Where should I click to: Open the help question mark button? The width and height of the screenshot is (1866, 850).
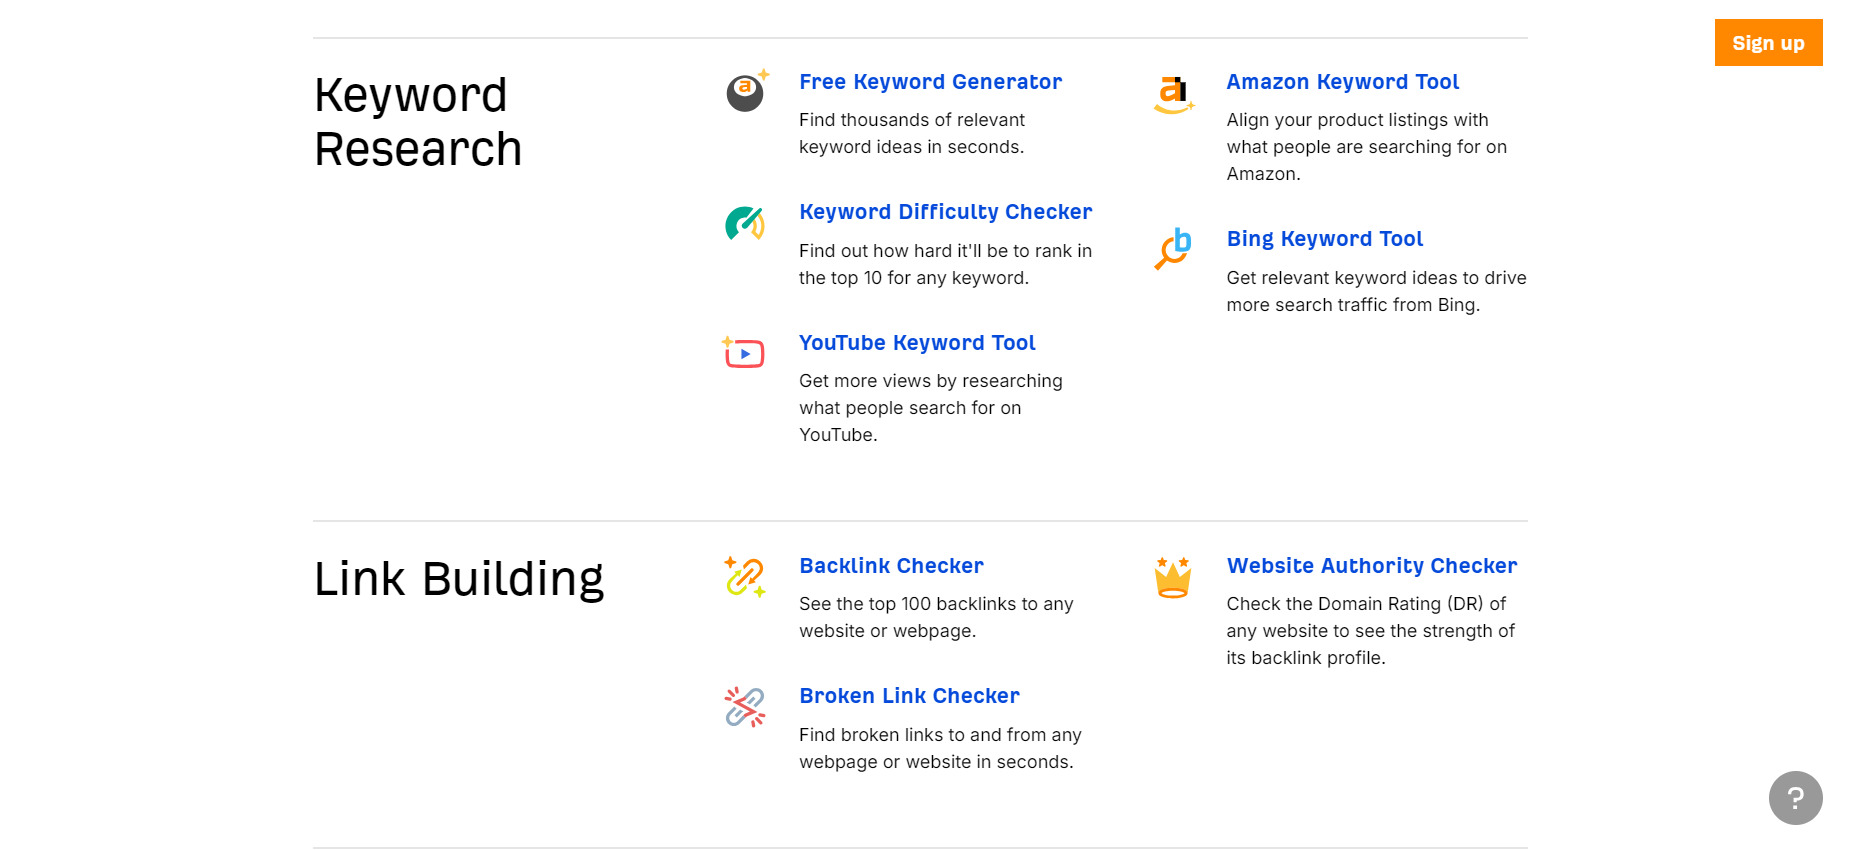(x=1795, y=798)
